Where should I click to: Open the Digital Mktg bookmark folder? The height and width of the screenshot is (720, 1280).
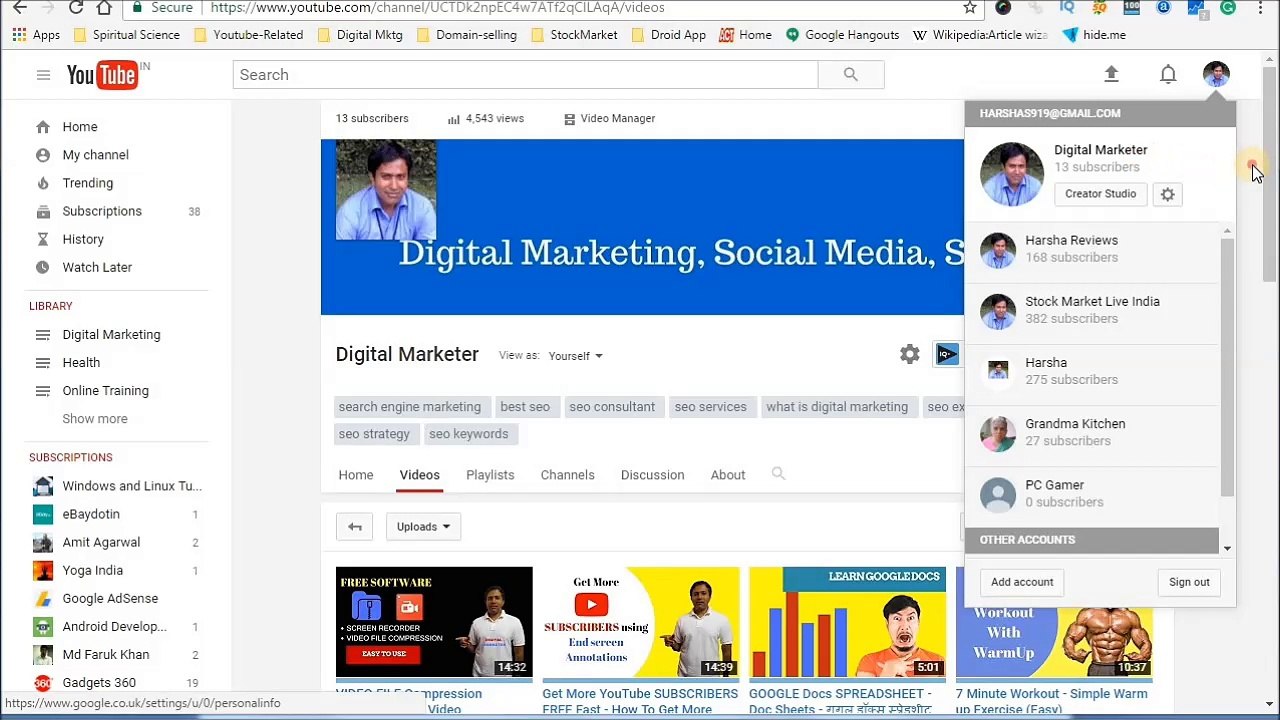(359, 35)
